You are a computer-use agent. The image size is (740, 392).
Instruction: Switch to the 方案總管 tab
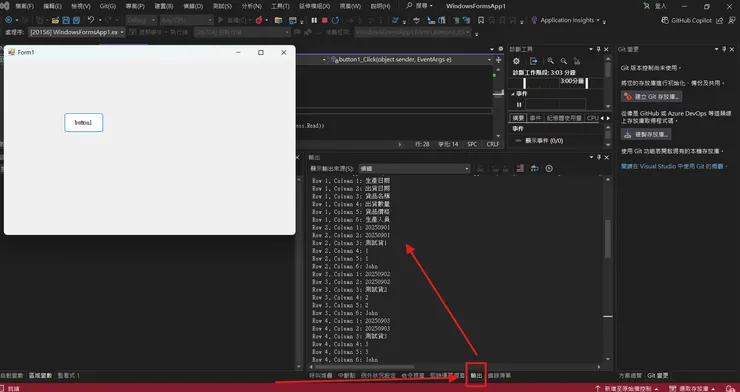click(630, 375)
